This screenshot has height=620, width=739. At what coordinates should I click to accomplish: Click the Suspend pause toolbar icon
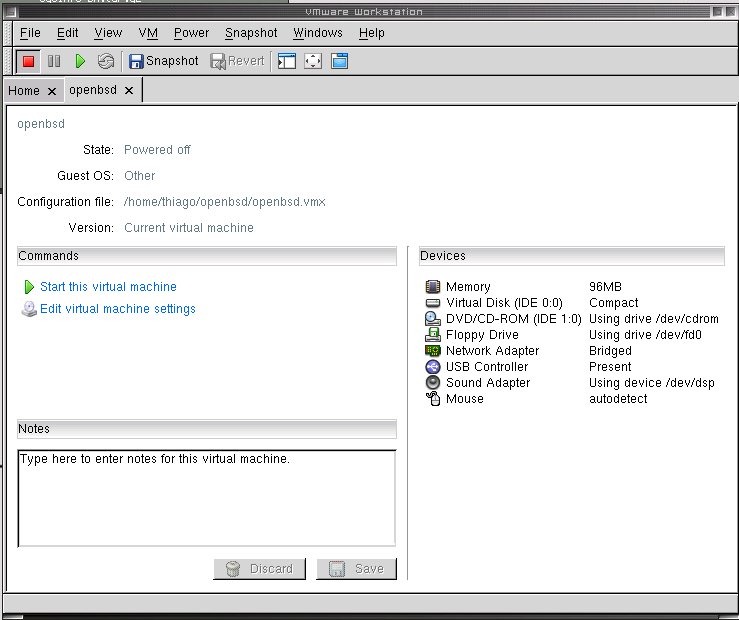click(x=54, y=61)
